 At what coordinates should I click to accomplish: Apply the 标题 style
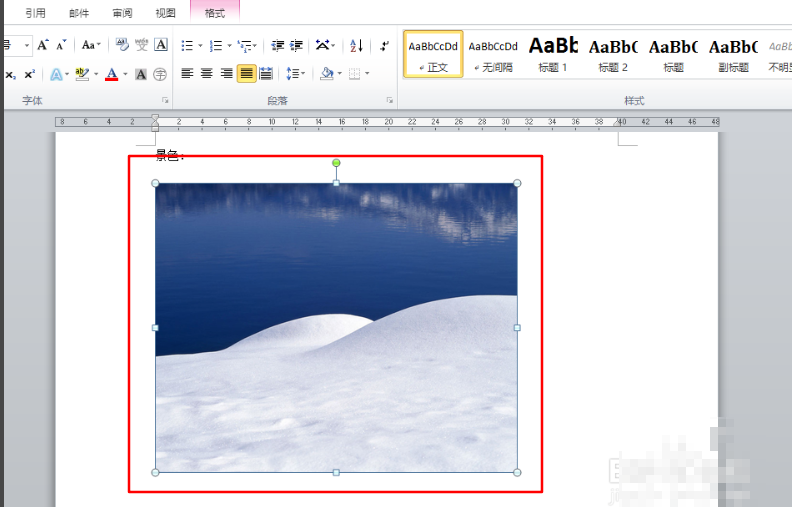[x=673, y=54]
